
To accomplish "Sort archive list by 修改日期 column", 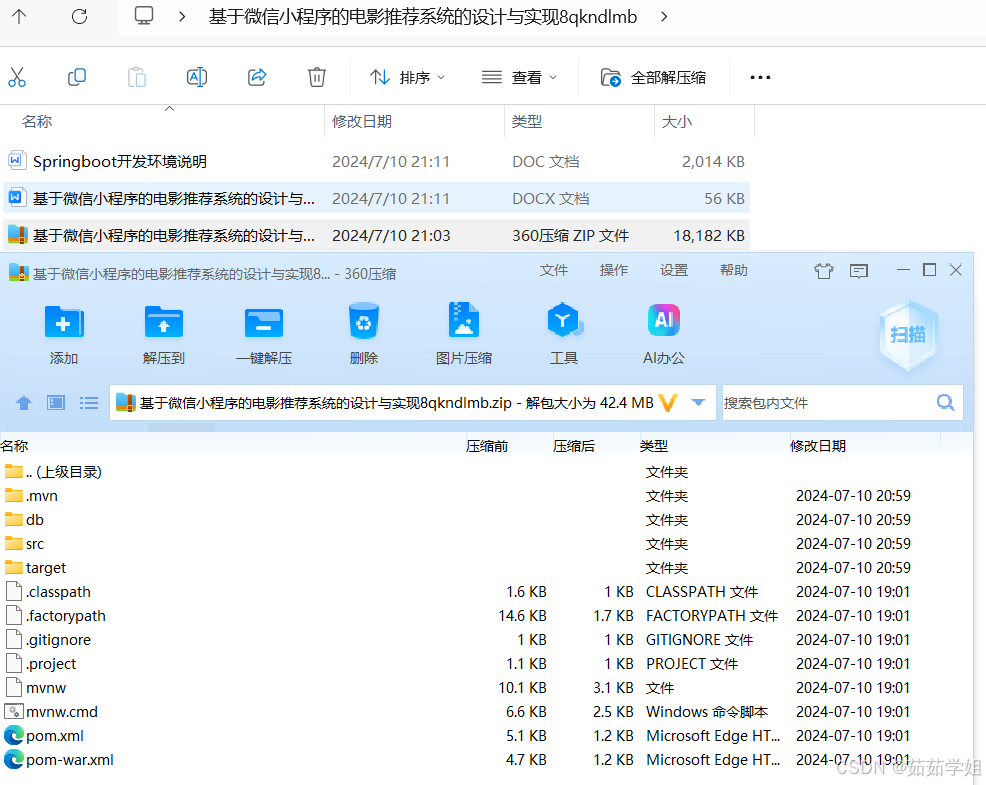I will tap(818, 446).
